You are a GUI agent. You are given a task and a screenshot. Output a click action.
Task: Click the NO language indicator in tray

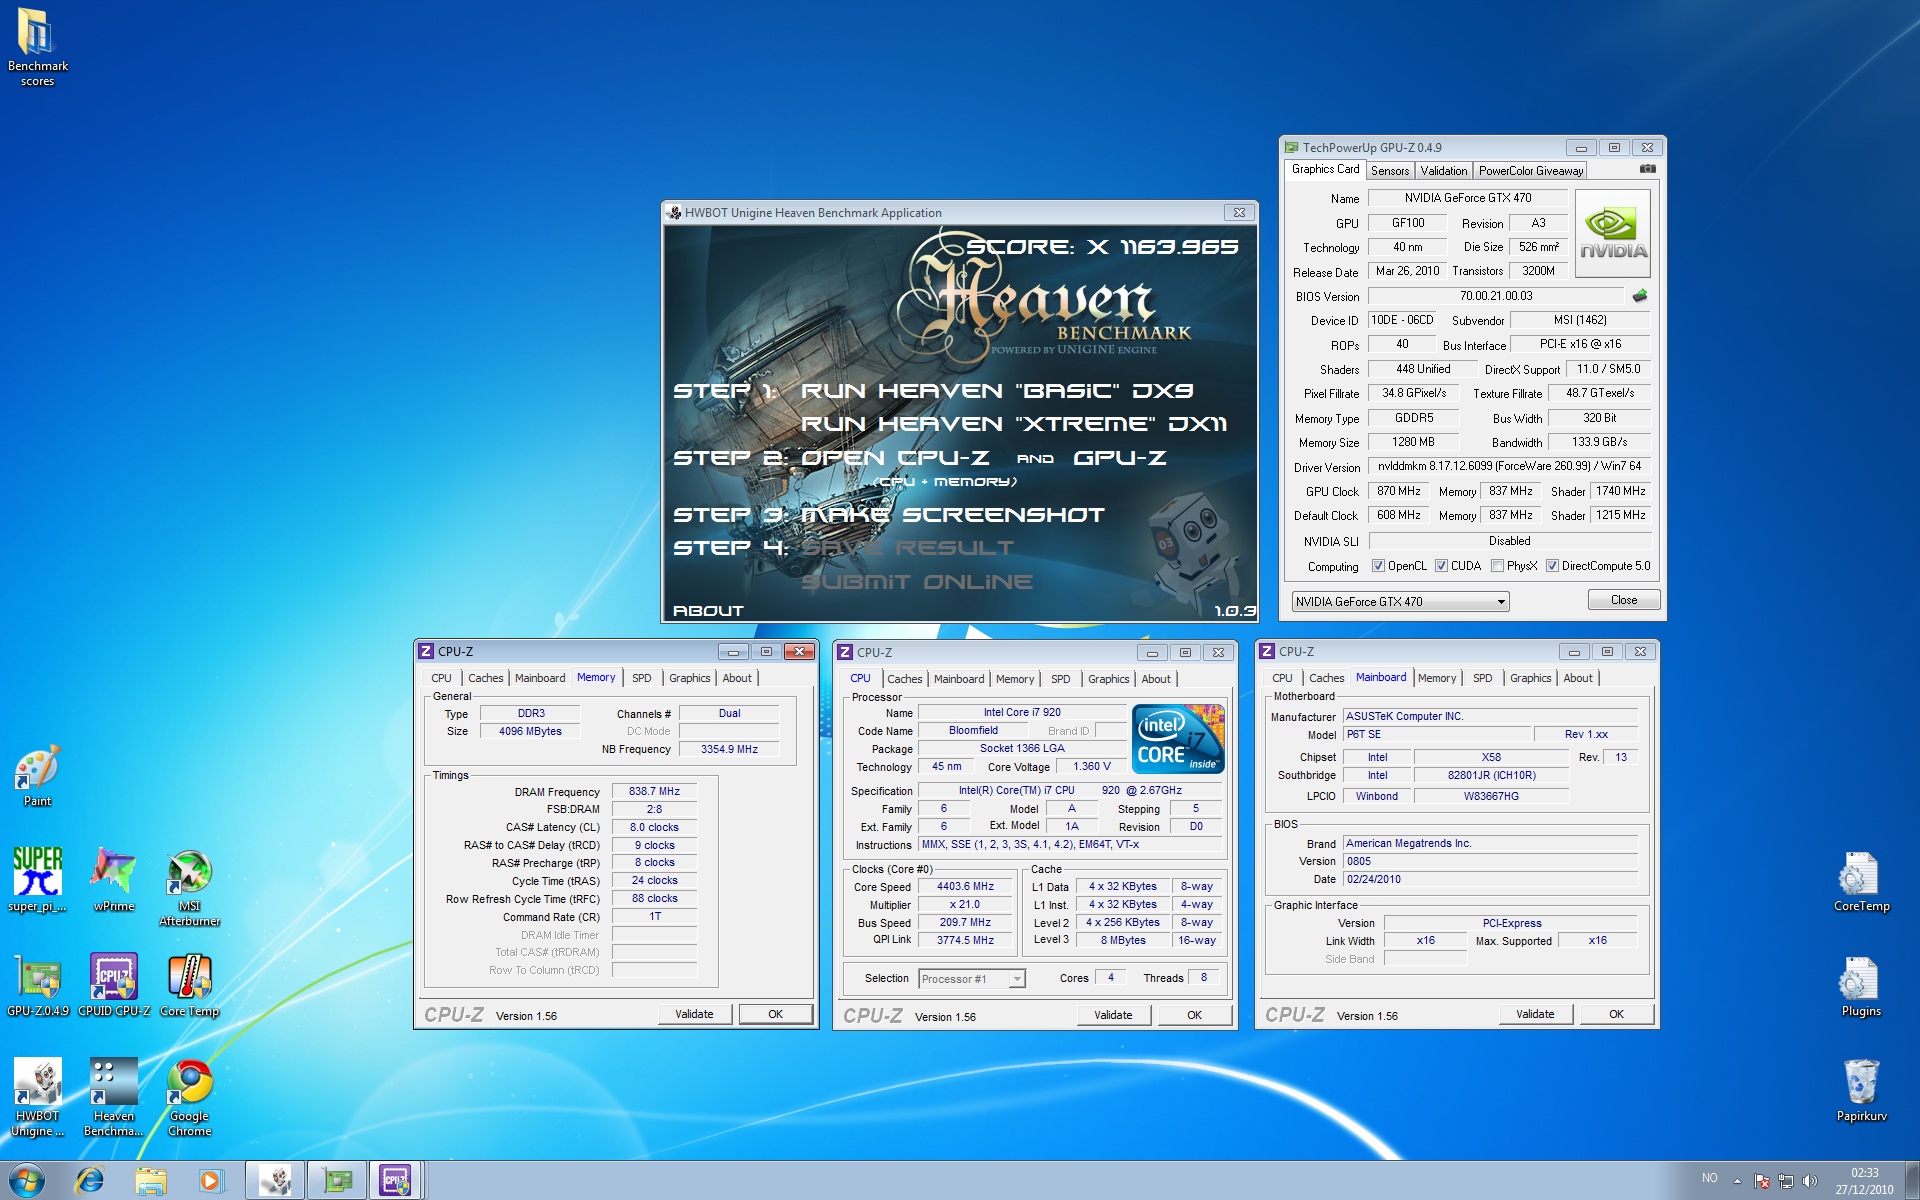tap(1709, 1179)
